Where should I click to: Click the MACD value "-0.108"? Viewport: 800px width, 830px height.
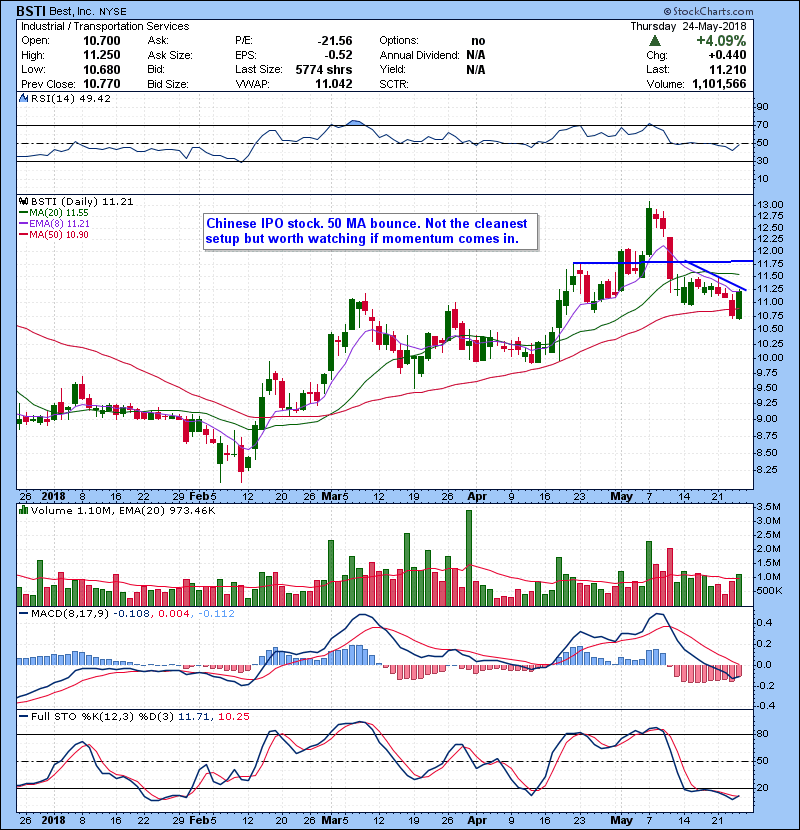pyautogui.click(x=132, y=613)
